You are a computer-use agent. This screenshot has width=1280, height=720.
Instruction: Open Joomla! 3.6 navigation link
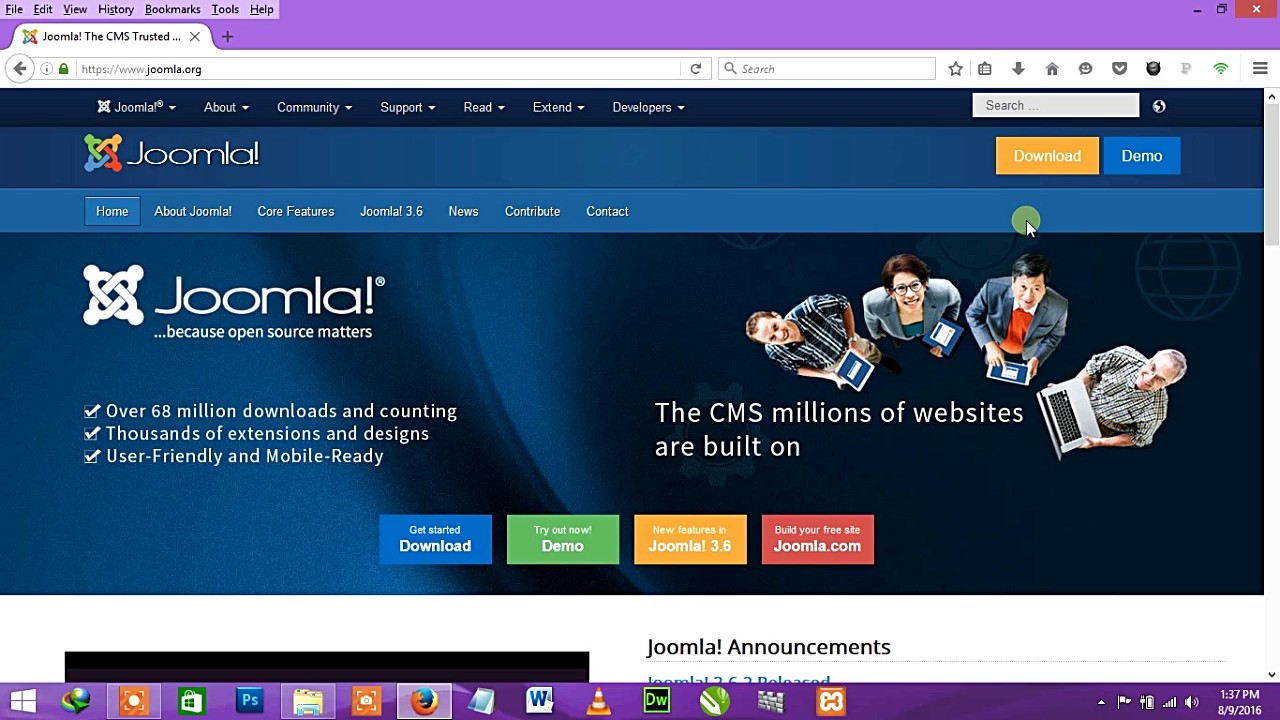[391, 211]
